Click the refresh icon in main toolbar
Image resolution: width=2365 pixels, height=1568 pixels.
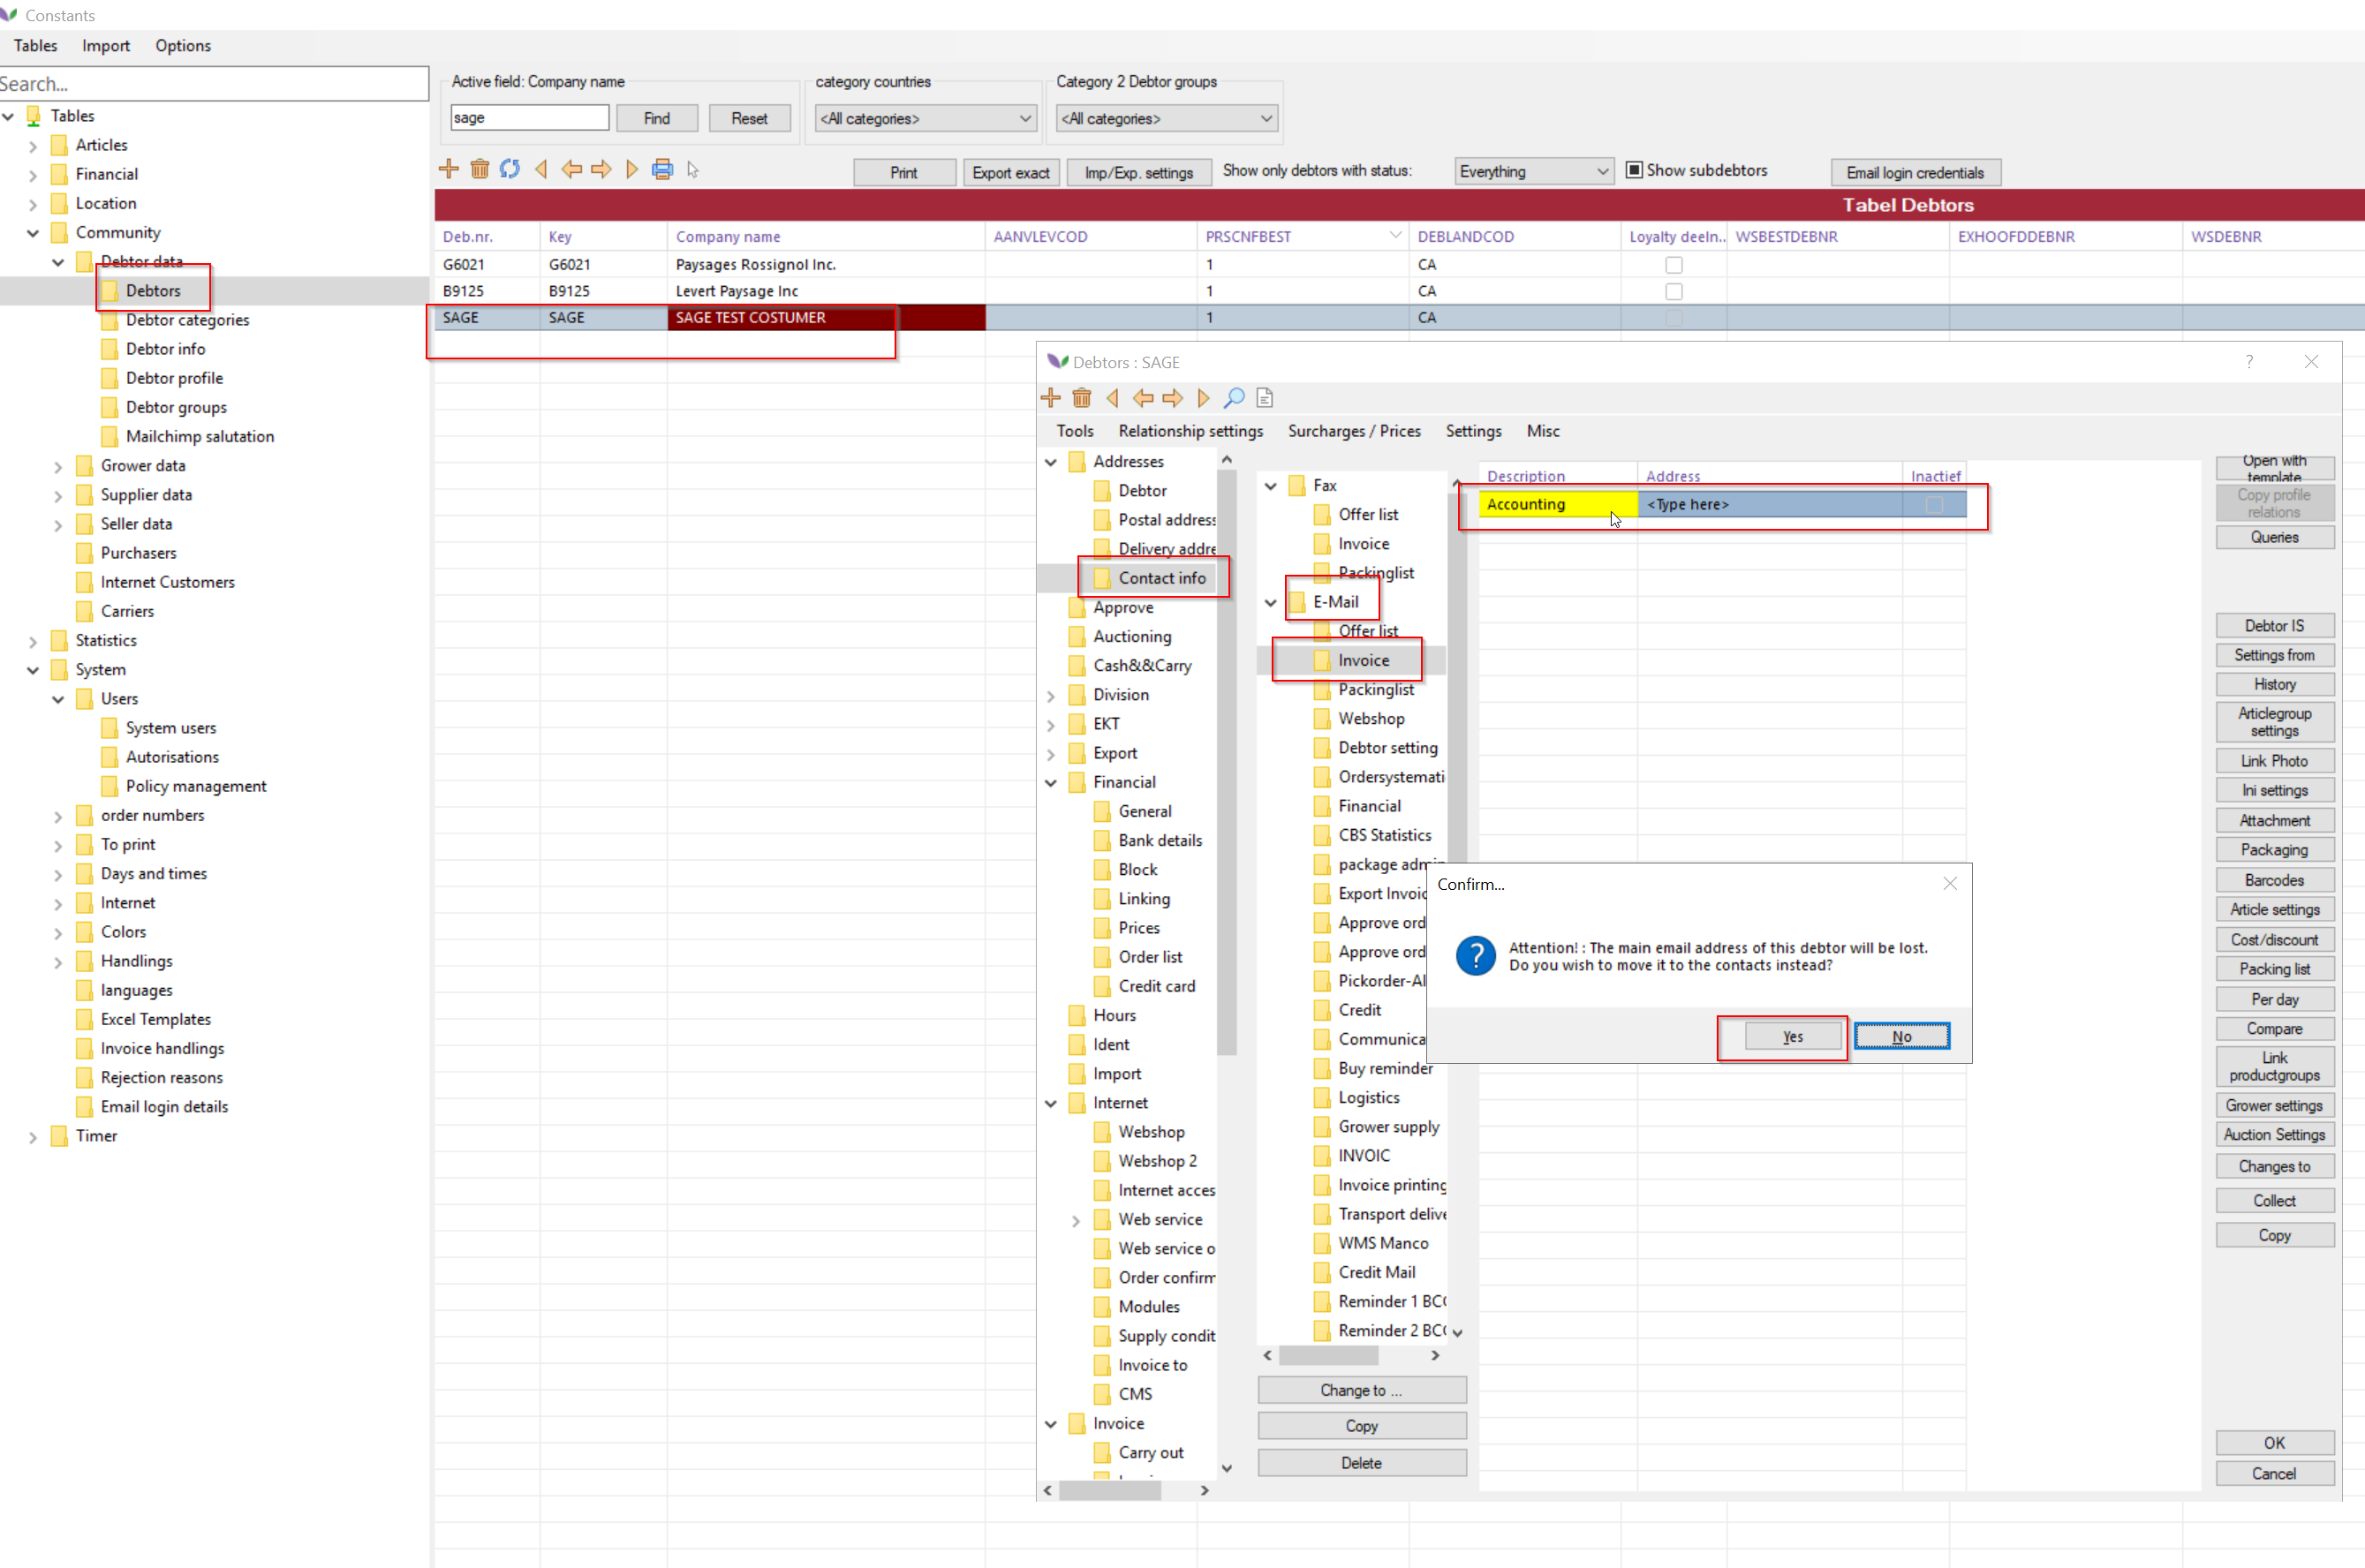510,169
